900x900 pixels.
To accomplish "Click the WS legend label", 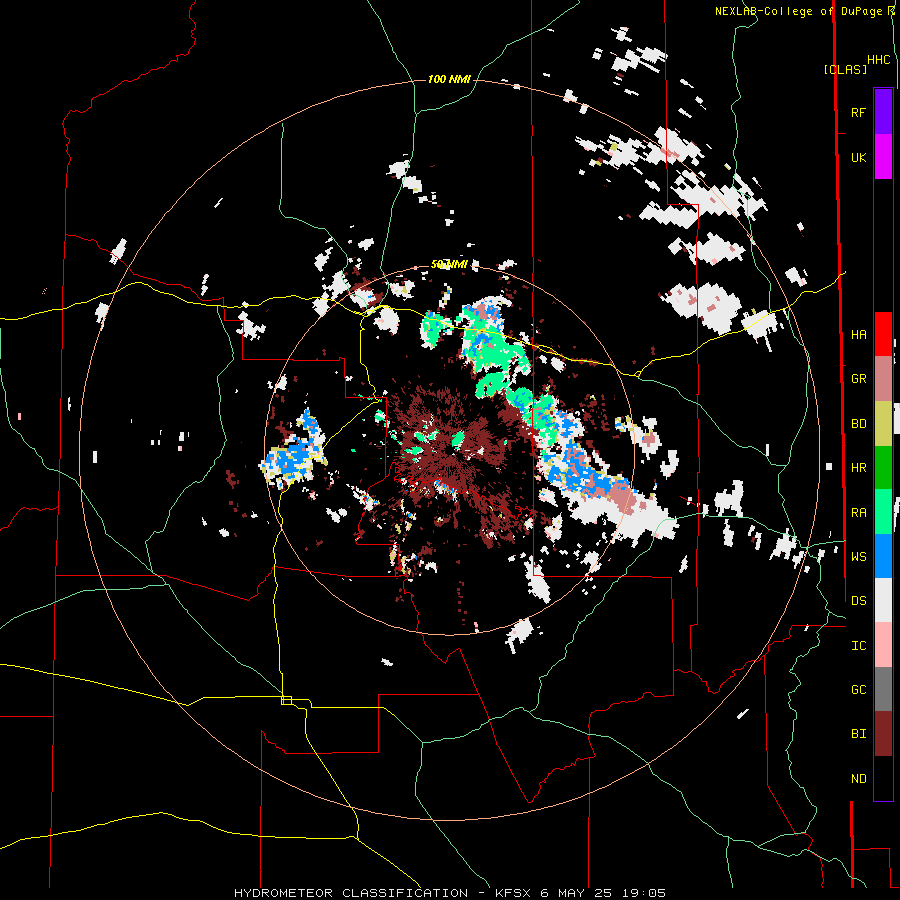I will tap(858, 556).
